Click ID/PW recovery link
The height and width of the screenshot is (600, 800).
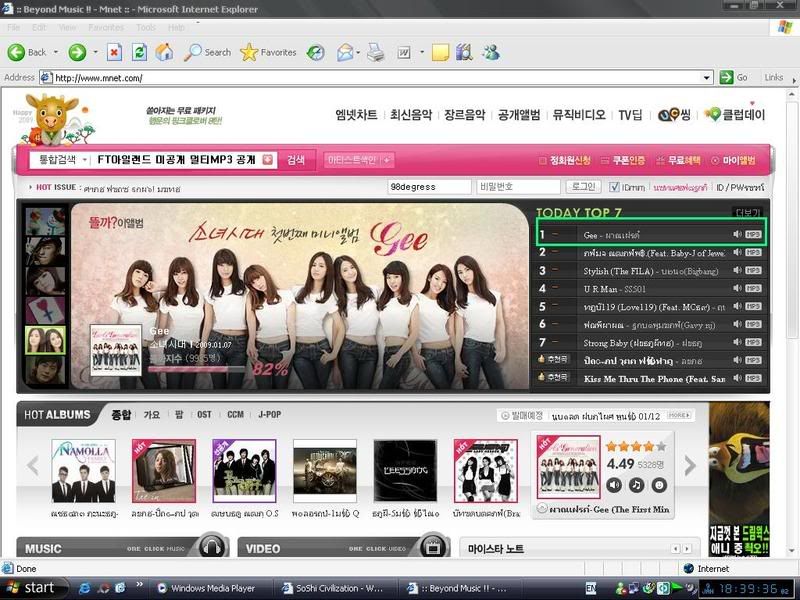pyautogui.click(x=740, y=188)
